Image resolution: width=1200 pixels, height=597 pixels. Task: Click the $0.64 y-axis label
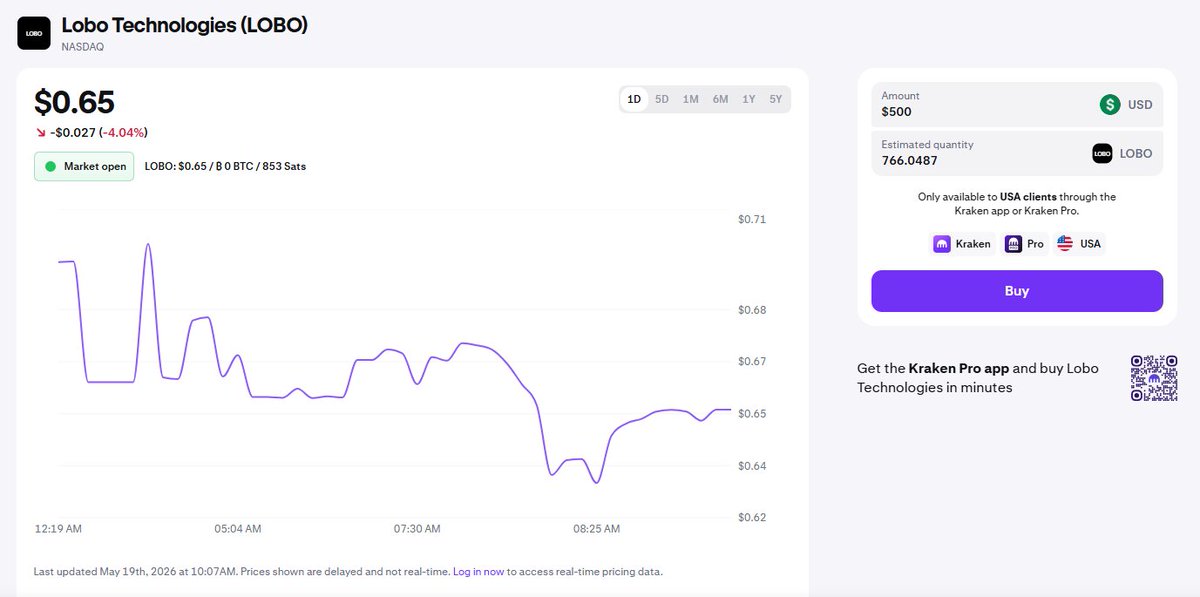(752, 466)
